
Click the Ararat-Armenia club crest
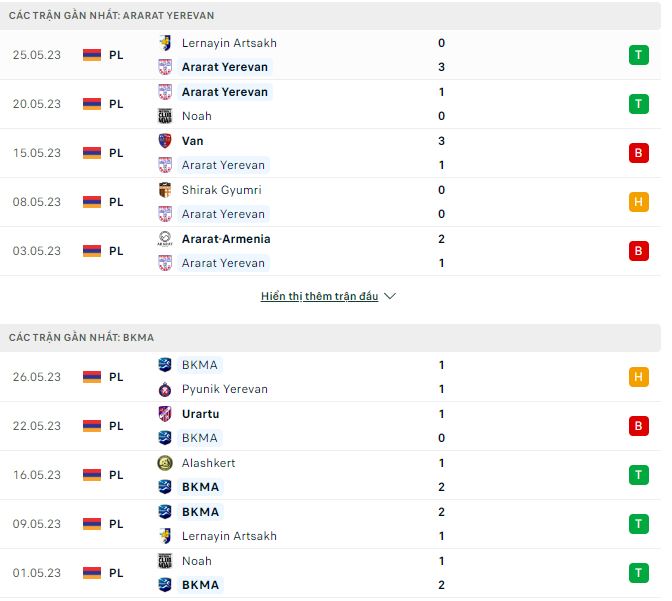(165, 239)
